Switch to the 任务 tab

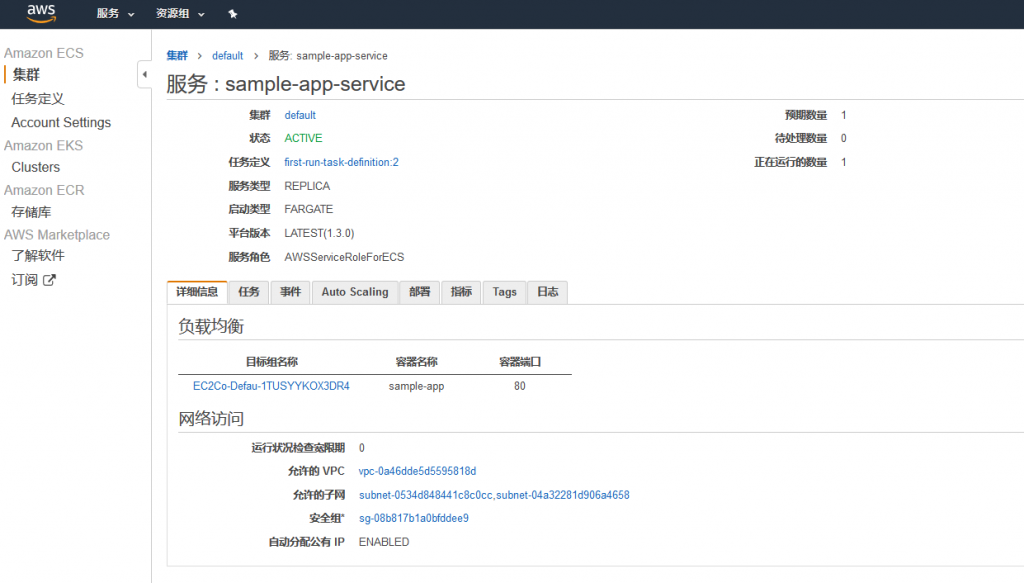coord(249,292)
